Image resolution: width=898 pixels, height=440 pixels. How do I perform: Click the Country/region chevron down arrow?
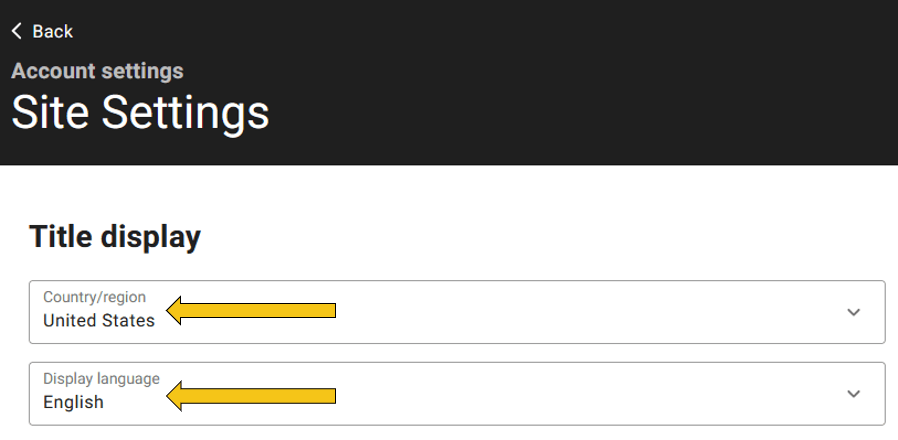[853, 312]
